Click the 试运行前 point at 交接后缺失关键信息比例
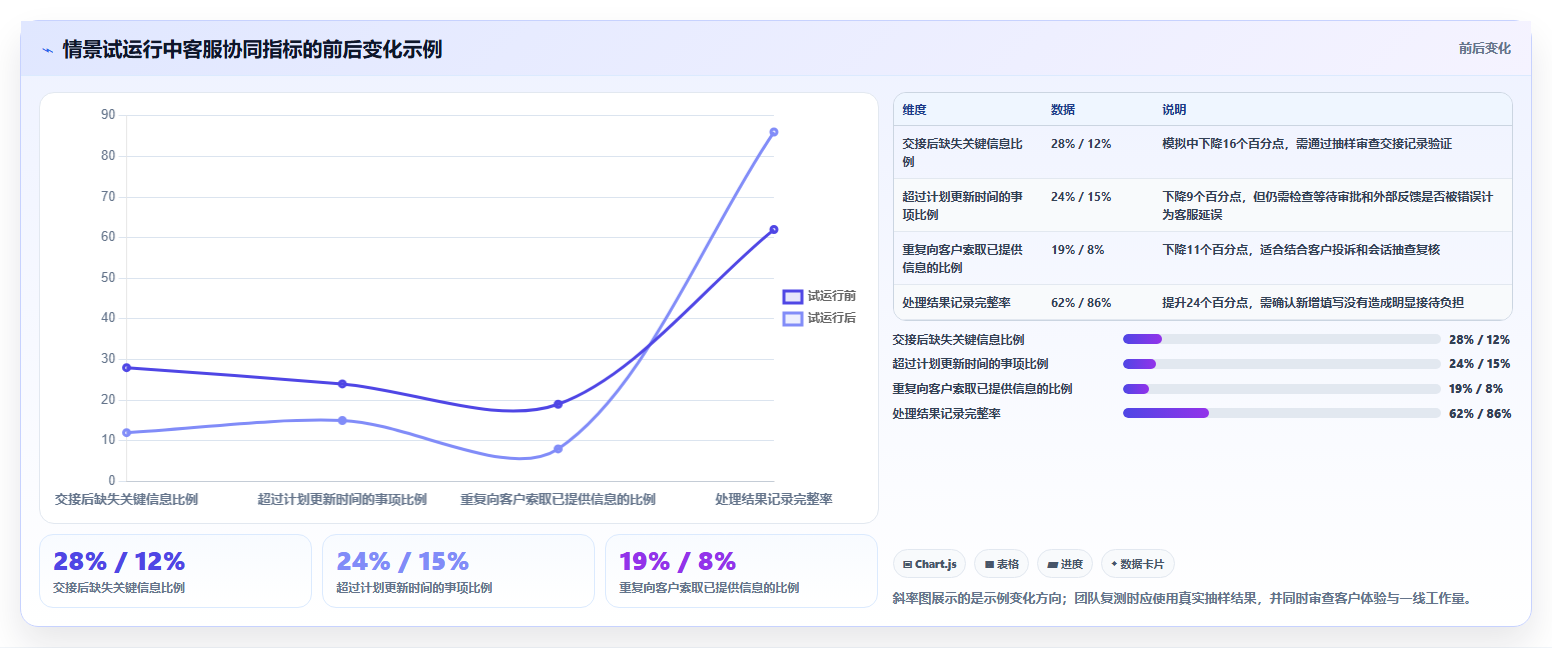The width and height of the screenshot is (1552, 648). (x=127, y=368)
